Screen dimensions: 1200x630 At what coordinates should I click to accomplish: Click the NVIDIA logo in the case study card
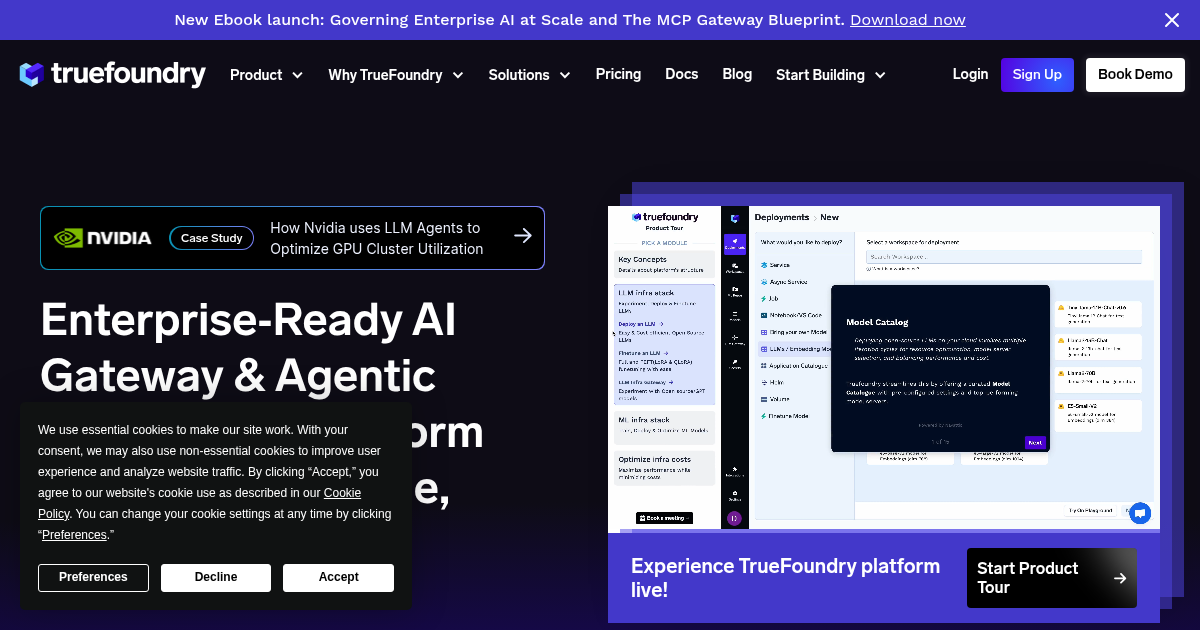point(102,238)
